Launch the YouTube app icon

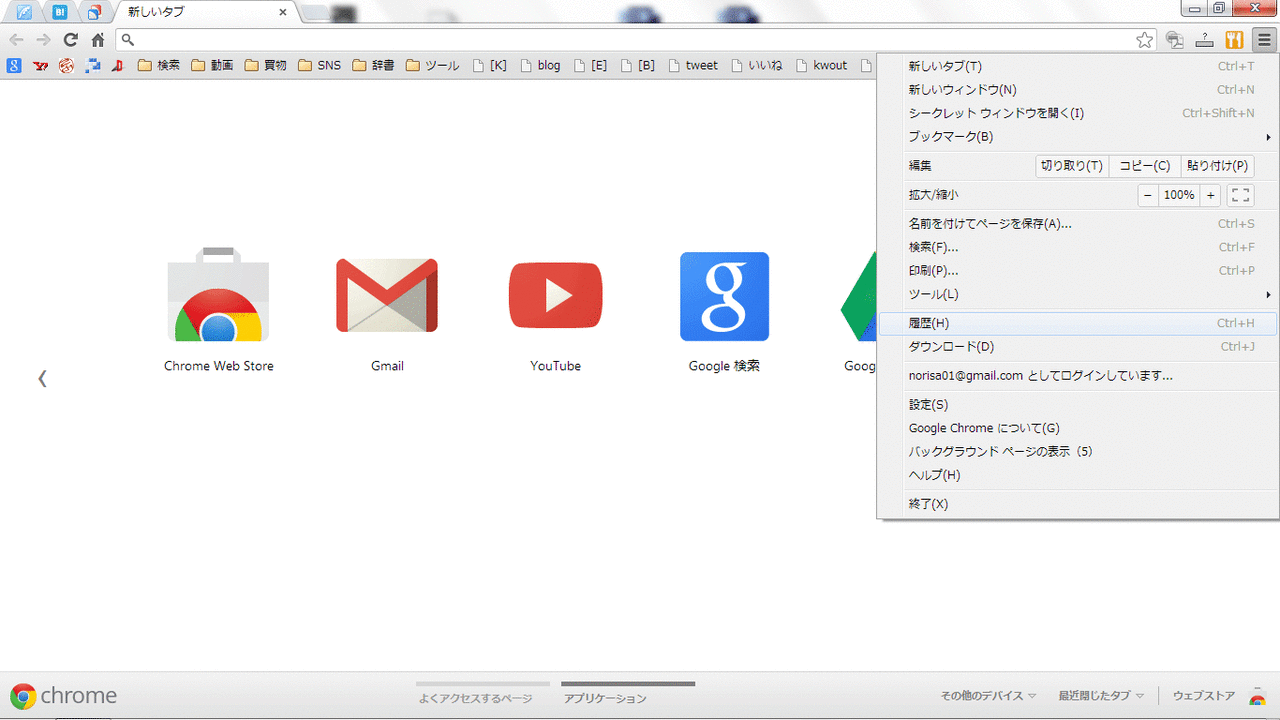tap(555, 295)
